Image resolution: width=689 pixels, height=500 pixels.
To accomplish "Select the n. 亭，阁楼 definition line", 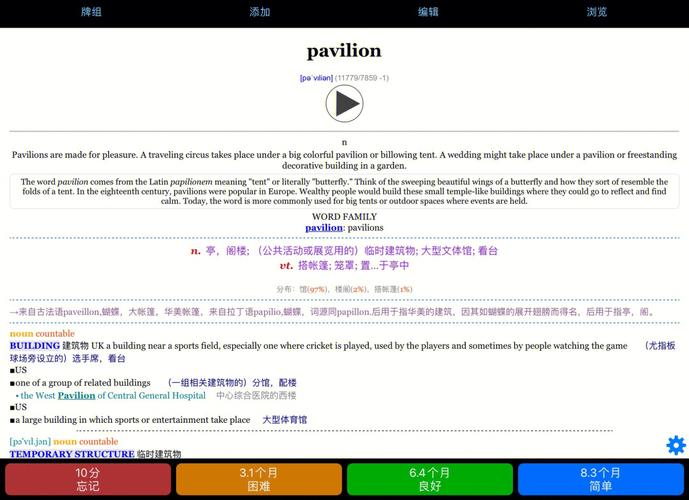I will [x=344, y=251].
